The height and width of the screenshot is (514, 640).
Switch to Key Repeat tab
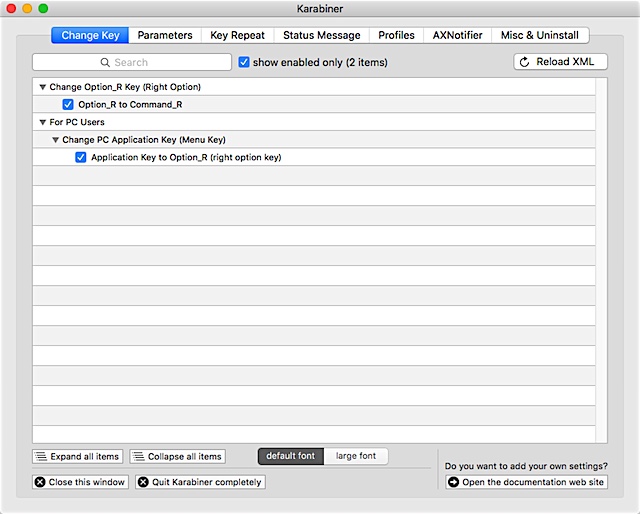tap(238, 35)
